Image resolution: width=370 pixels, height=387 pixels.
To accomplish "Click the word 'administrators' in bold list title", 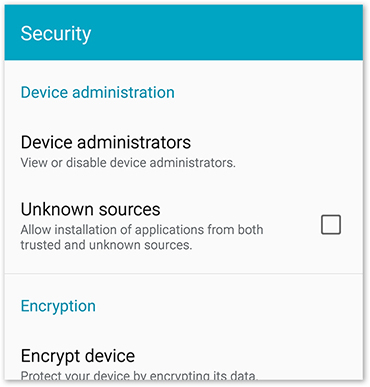I will (134, 142).
